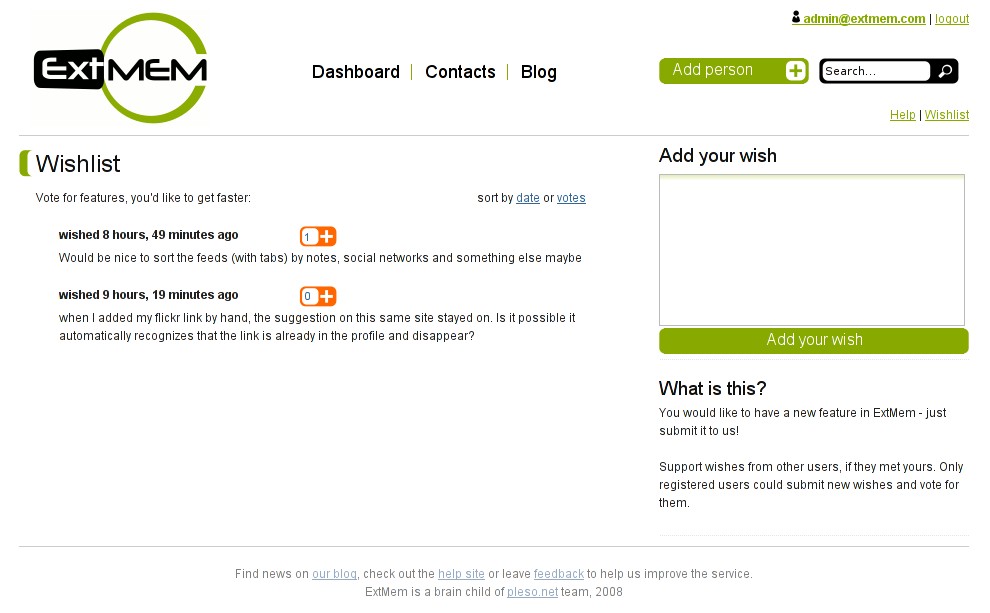Open the Blog menu item
Screen dimensions: 990x613
pyautogui.click(x=539, y=72)
